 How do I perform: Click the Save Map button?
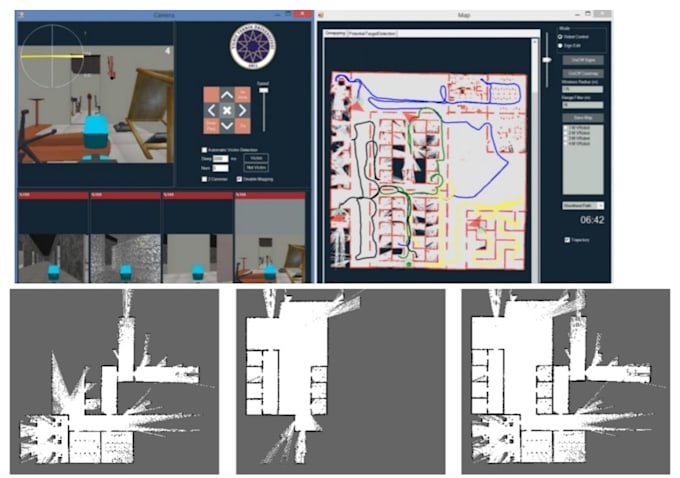[583, 118]
